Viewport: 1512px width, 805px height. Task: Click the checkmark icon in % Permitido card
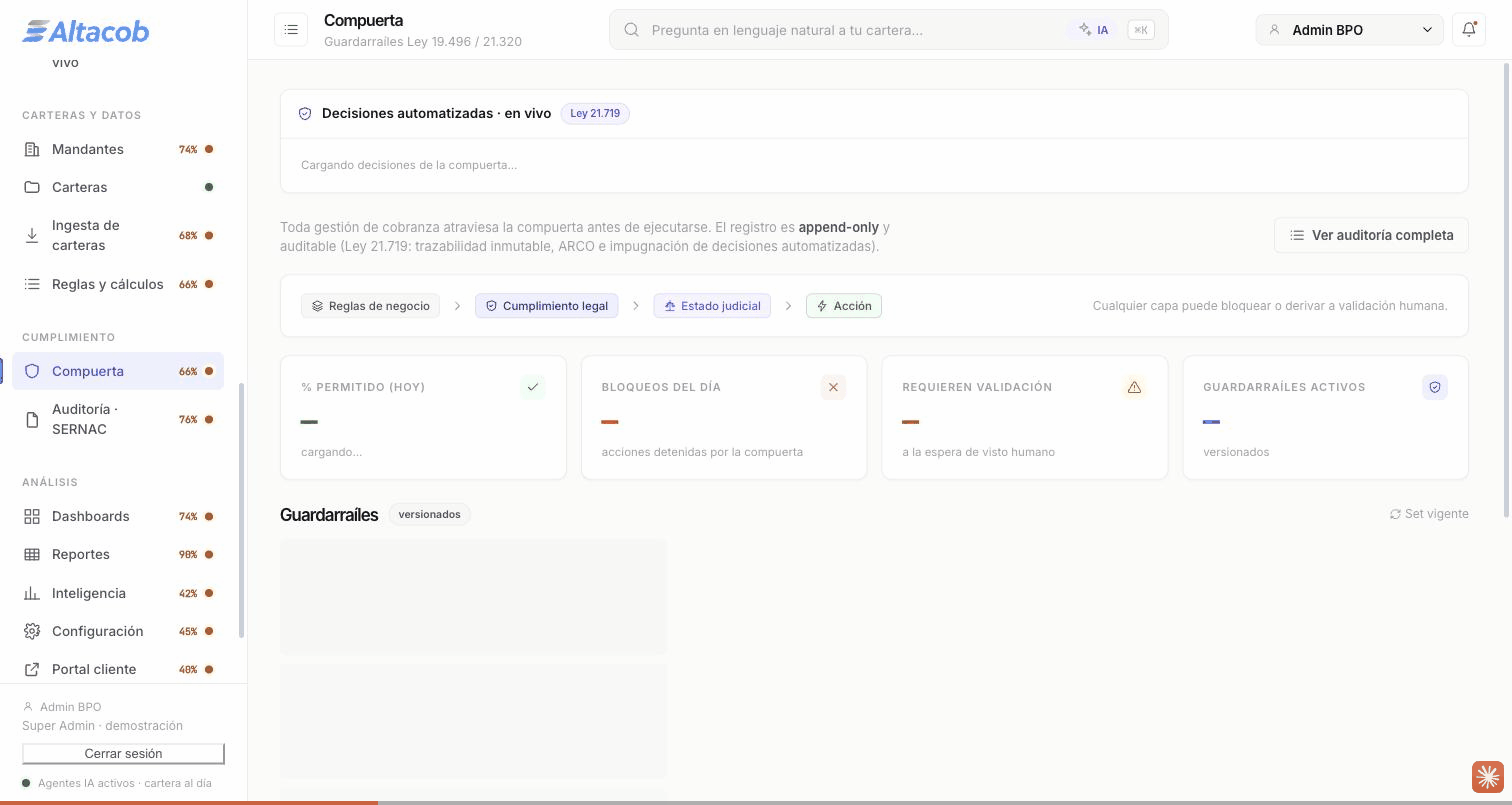click(533, 387)
